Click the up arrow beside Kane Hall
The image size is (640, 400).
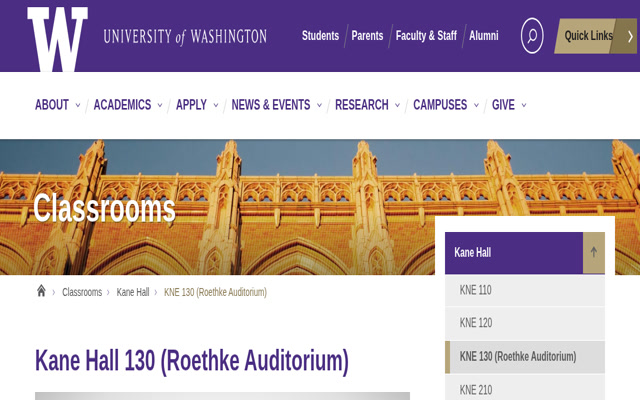point(593,253)
